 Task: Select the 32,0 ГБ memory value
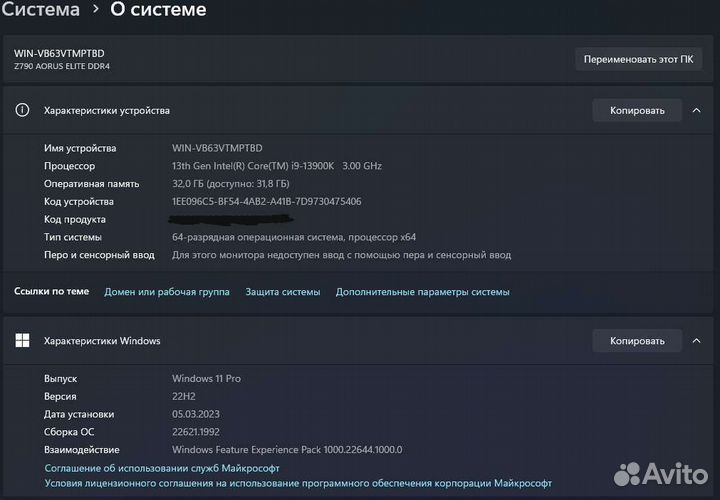click(x=231, y=184)
